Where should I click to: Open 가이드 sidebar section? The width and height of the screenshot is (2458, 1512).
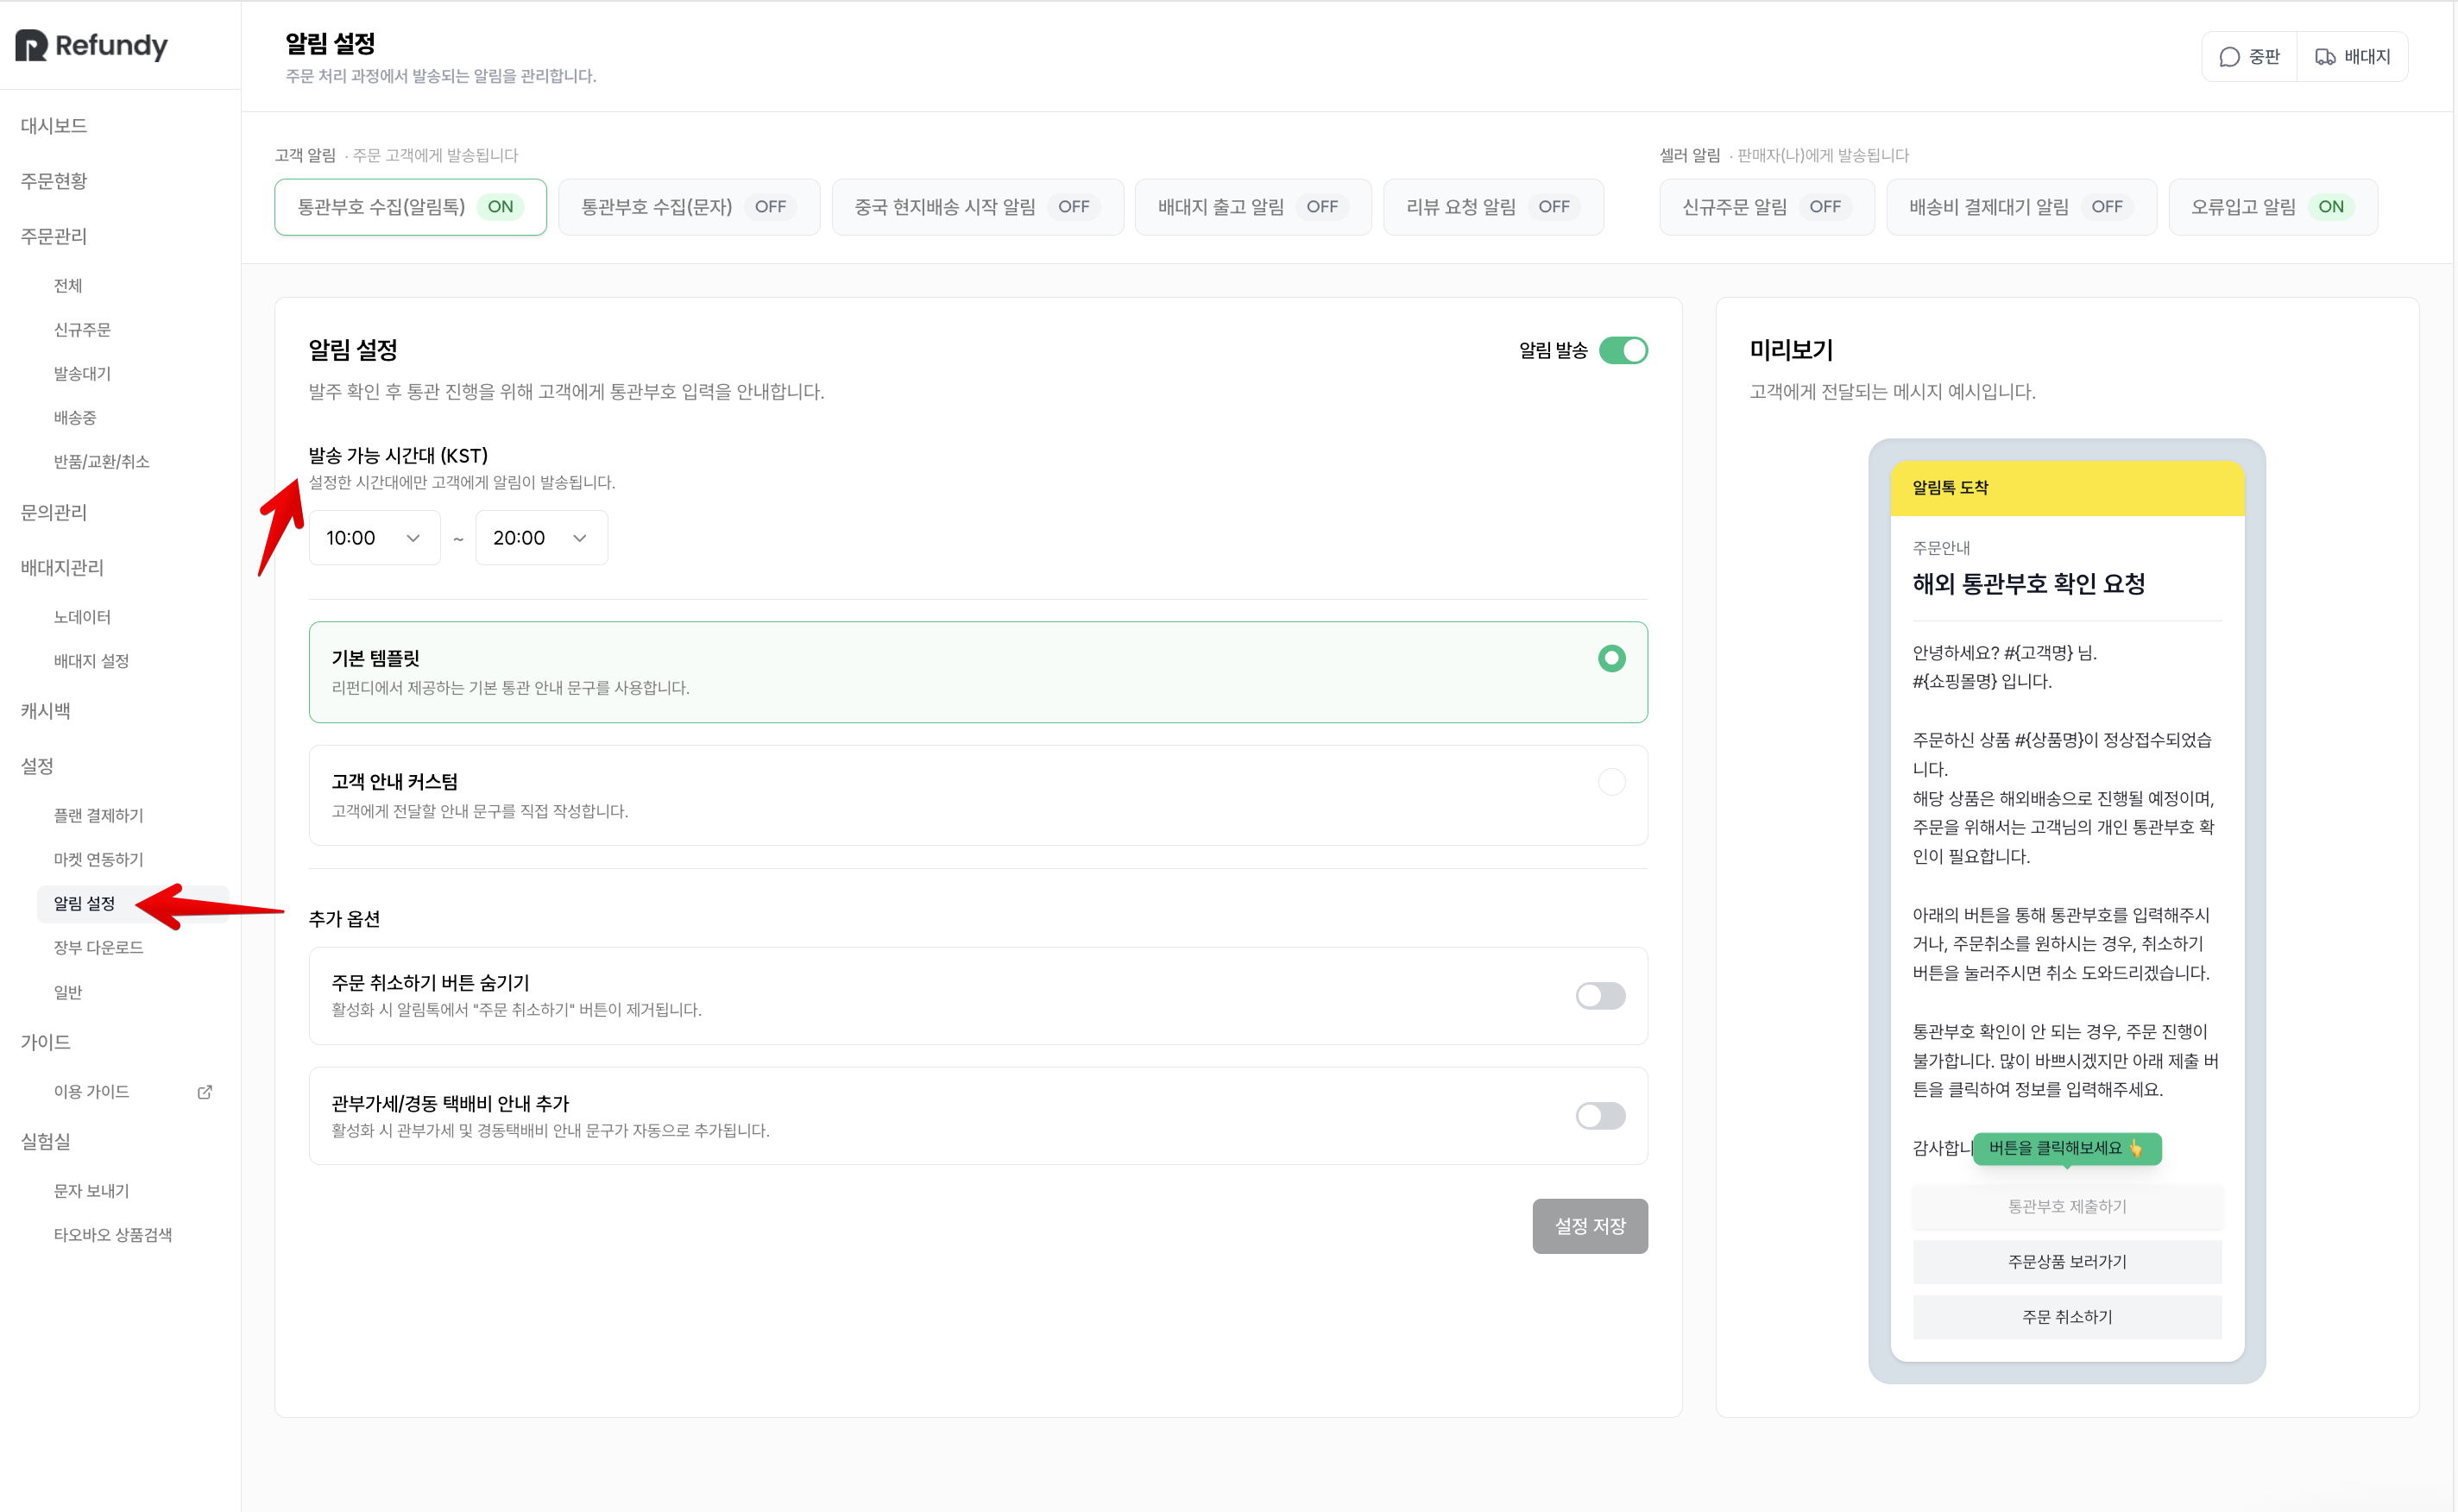tap(45, 1042)
